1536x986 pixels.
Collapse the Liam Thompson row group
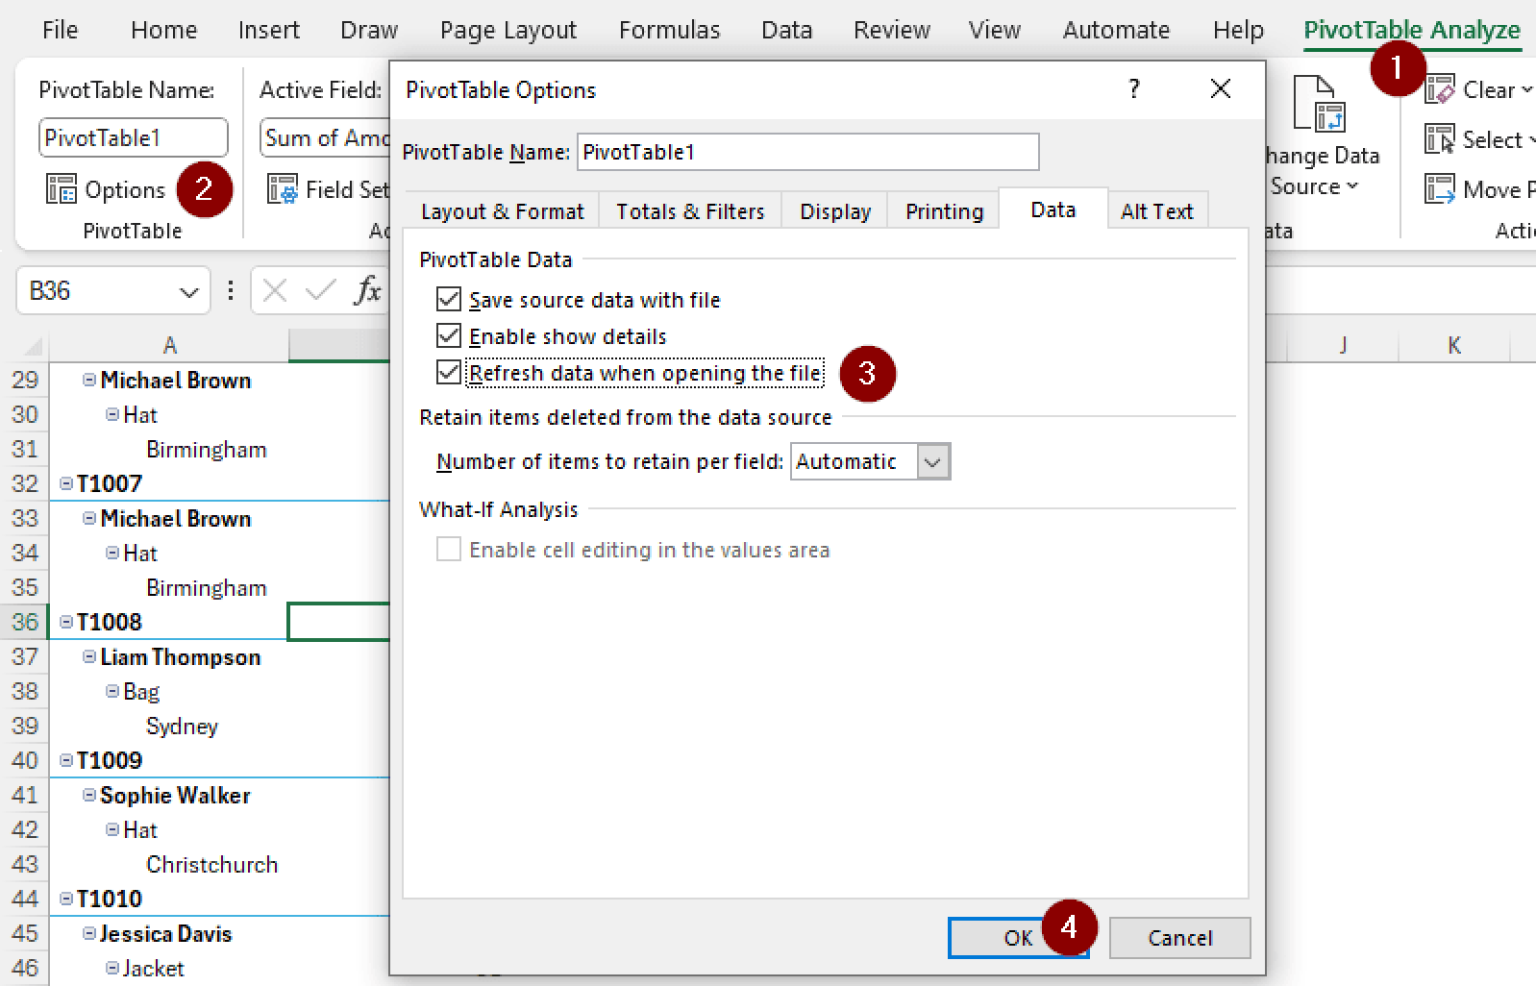90,657
